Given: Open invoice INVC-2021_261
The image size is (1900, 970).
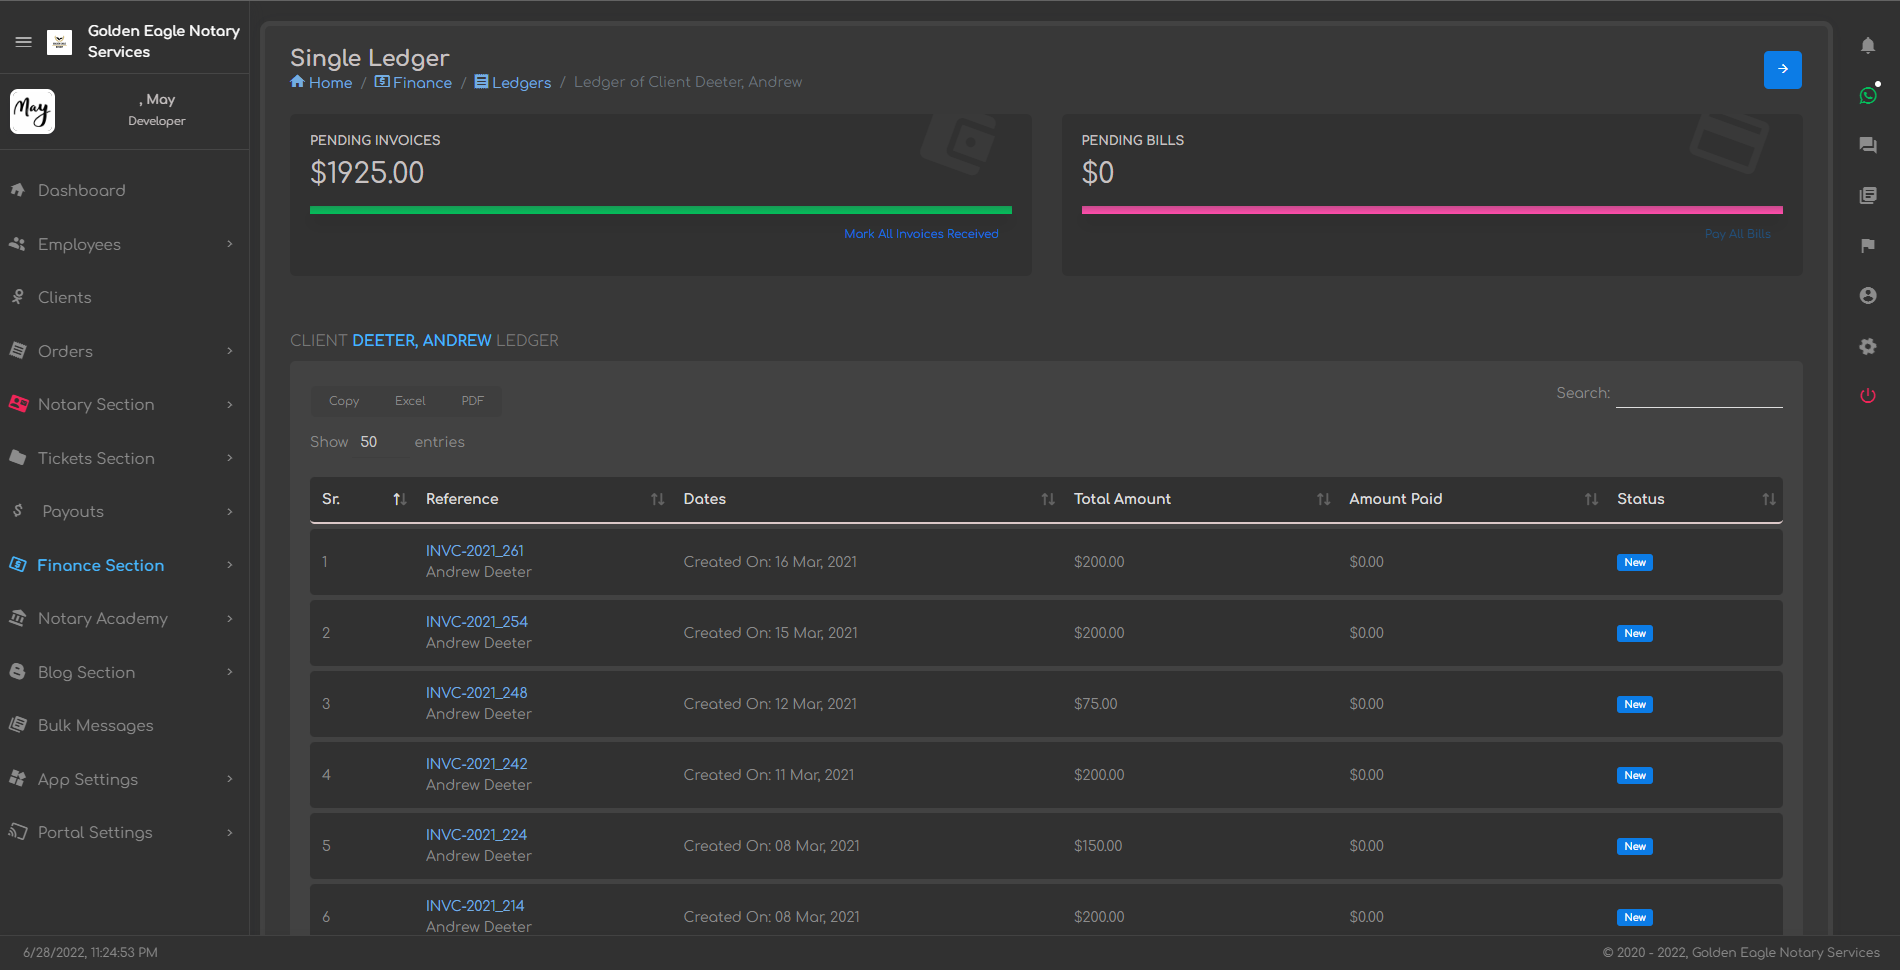Looking at the screenshot, I should point(475,551).
